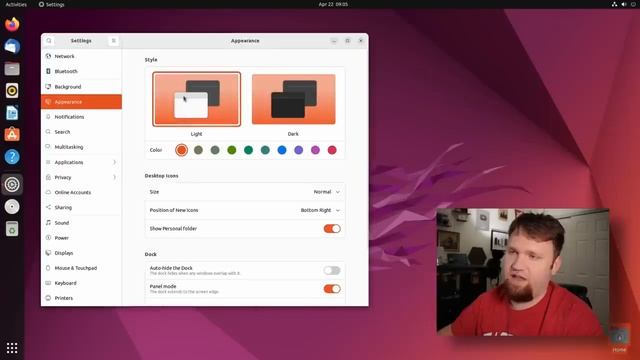Click the Printers icon in sidebar
The width and height of the screenshot is (640, 360).
coord(48,298)
